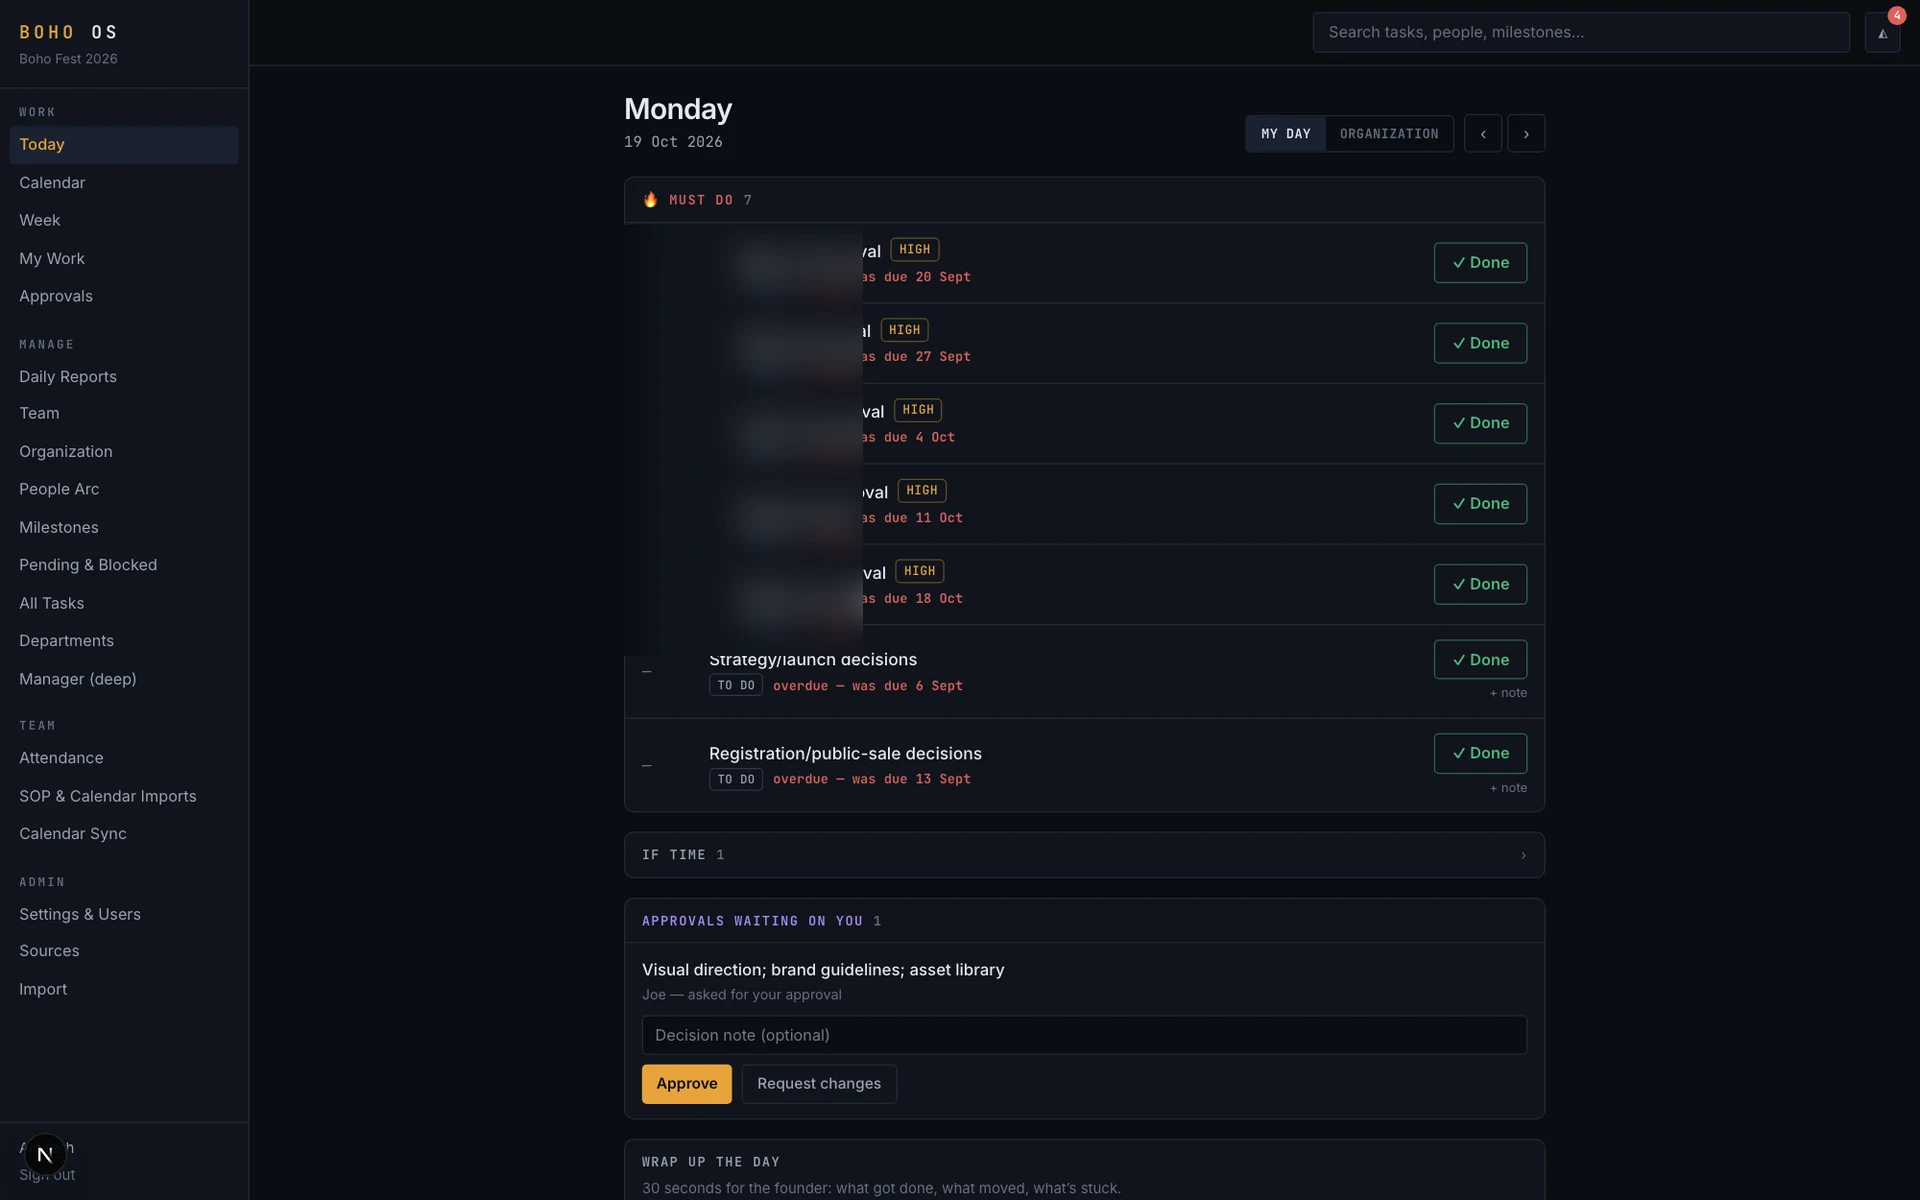
Task: Click the search tasks field
Action: (x=1581, y=32)
